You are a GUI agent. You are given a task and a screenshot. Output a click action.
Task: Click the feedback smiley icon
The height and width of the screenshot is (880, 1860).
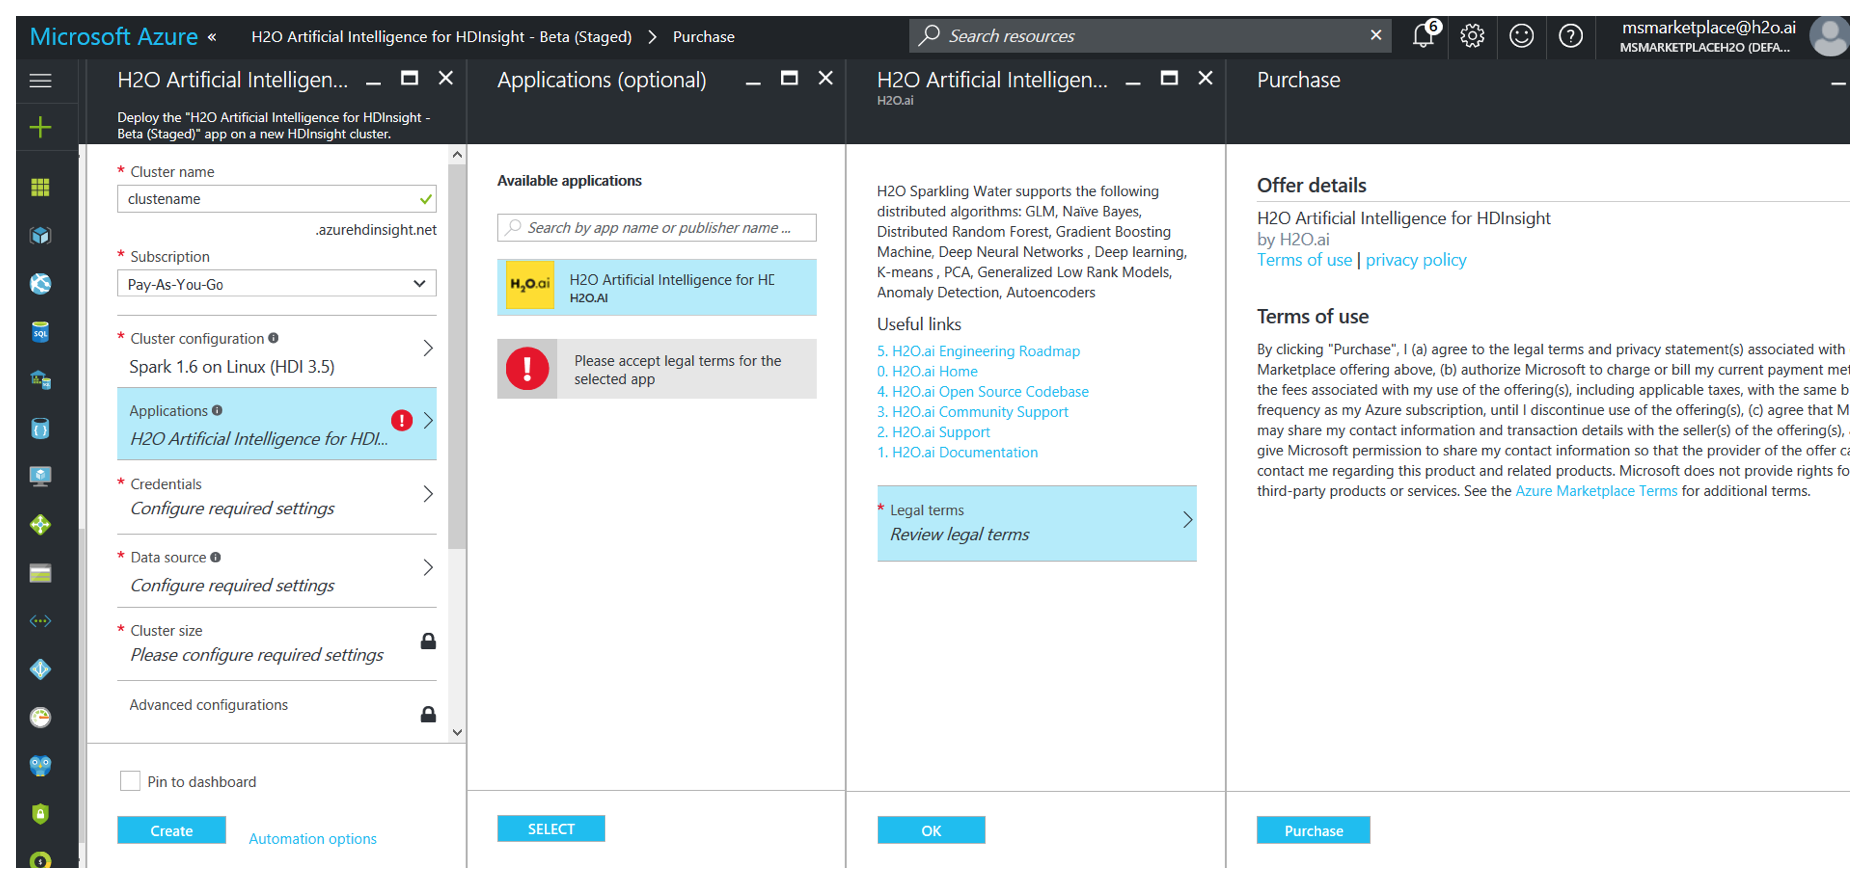[1521, 37]
